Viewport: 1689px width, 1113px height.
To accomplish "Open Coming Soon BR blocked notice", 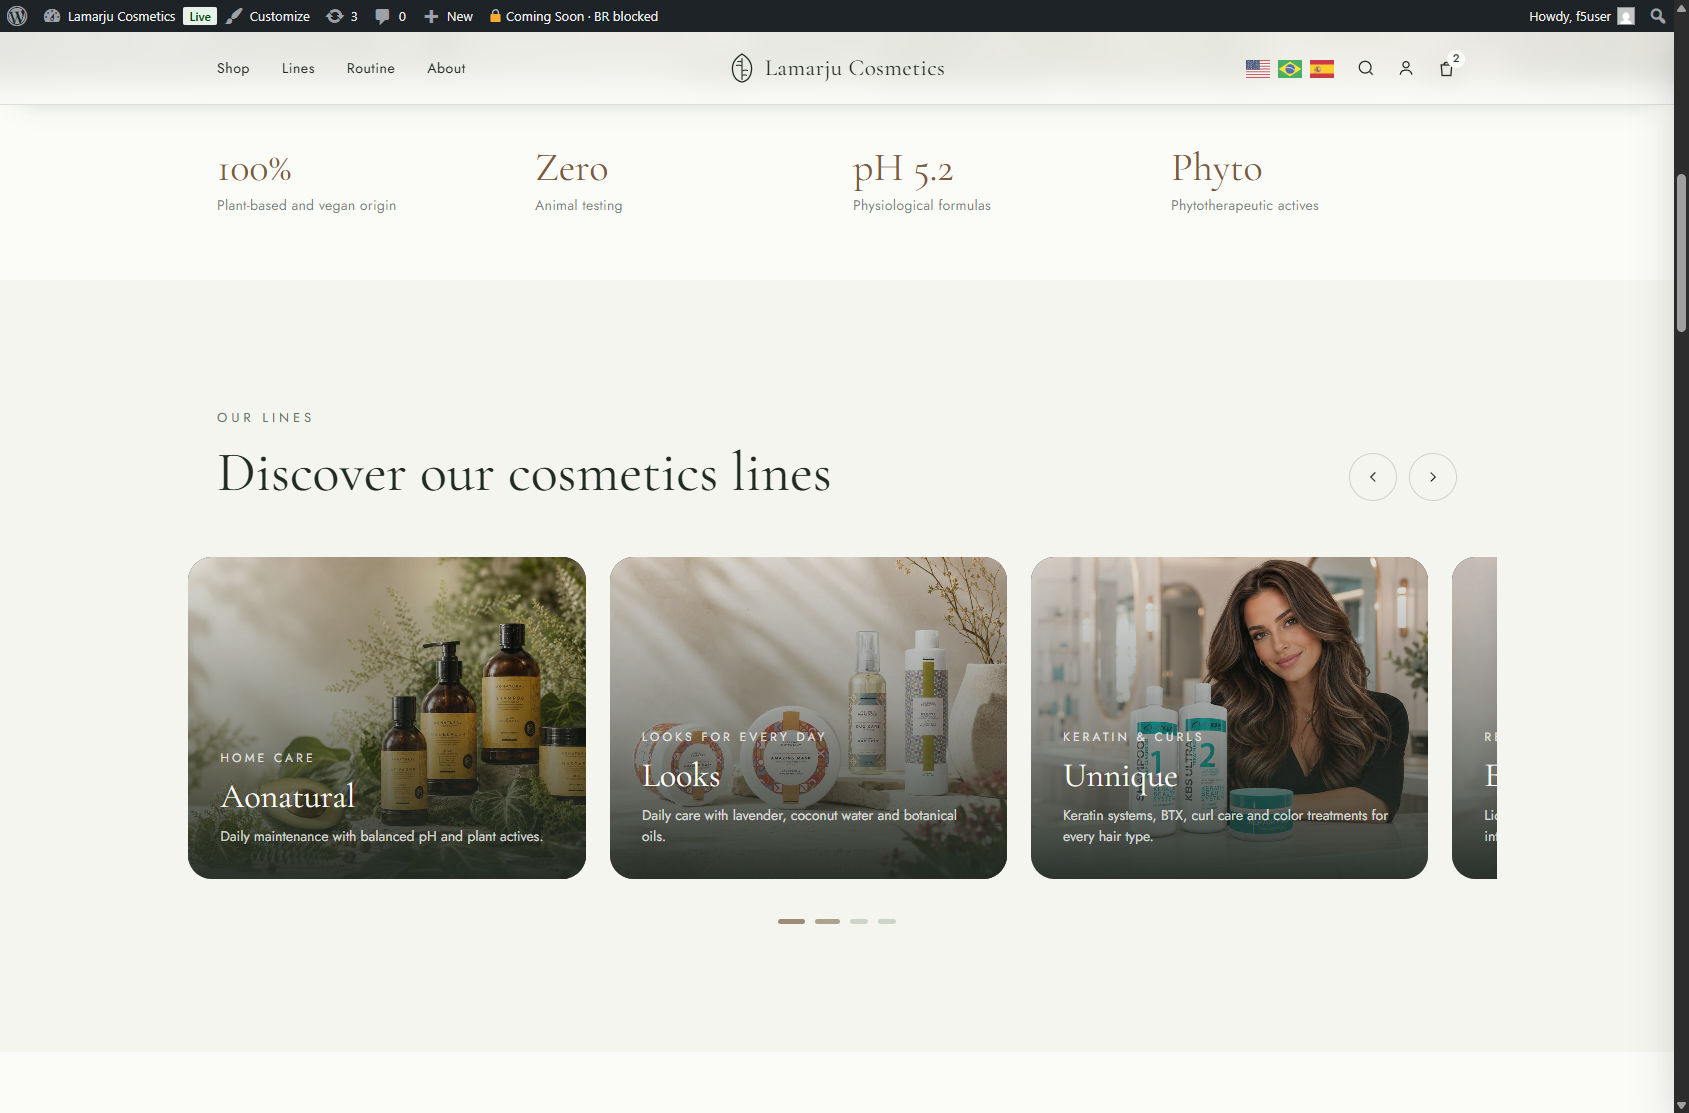I will (573, 16).
